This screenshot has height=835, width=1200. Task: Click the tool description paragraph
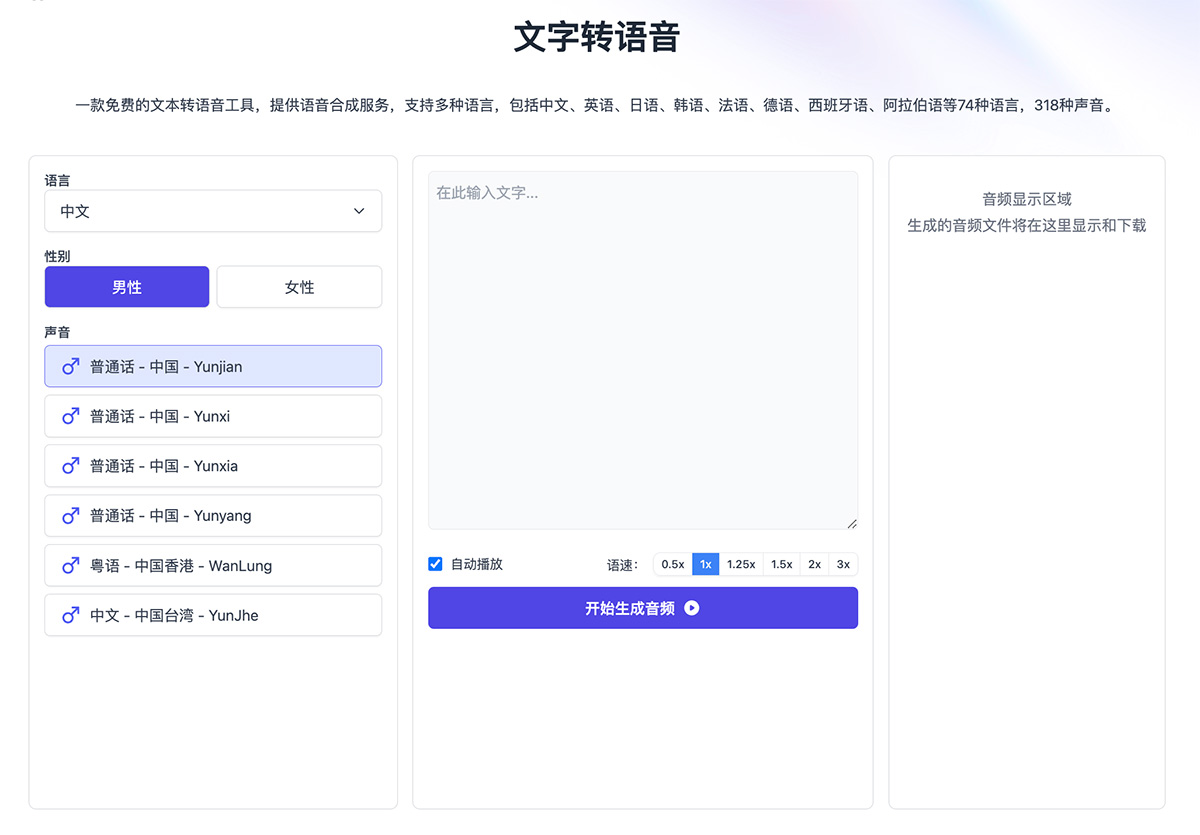(595, 104)
